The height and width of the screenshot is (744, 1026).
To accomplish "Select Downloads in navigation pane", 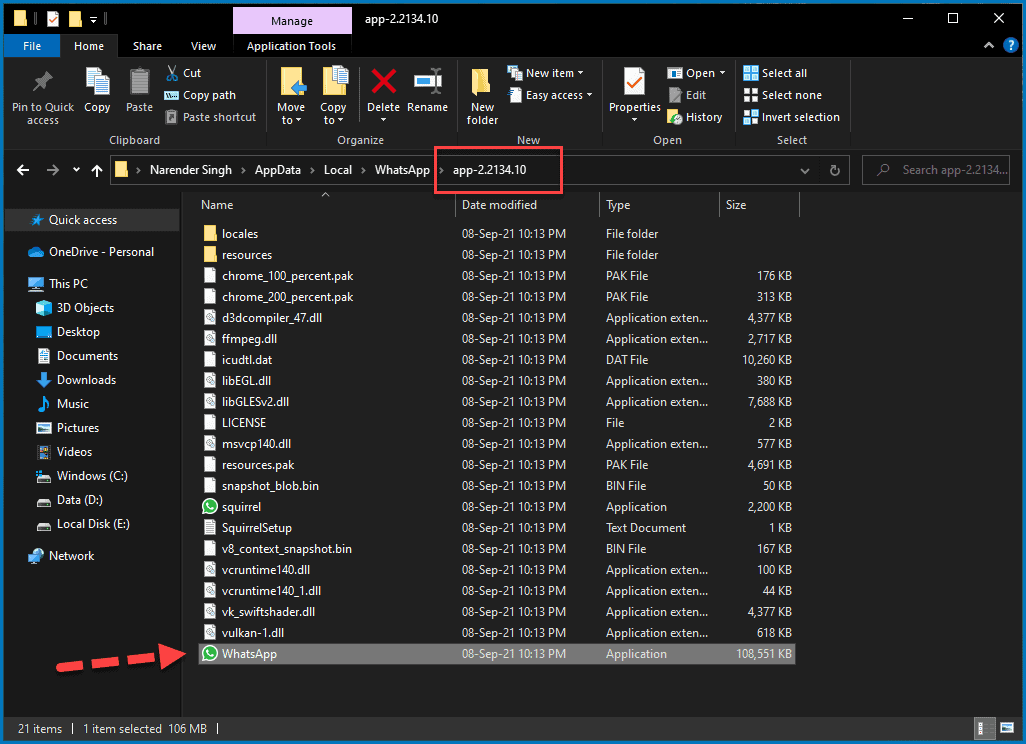I will (x=92, y=380).
